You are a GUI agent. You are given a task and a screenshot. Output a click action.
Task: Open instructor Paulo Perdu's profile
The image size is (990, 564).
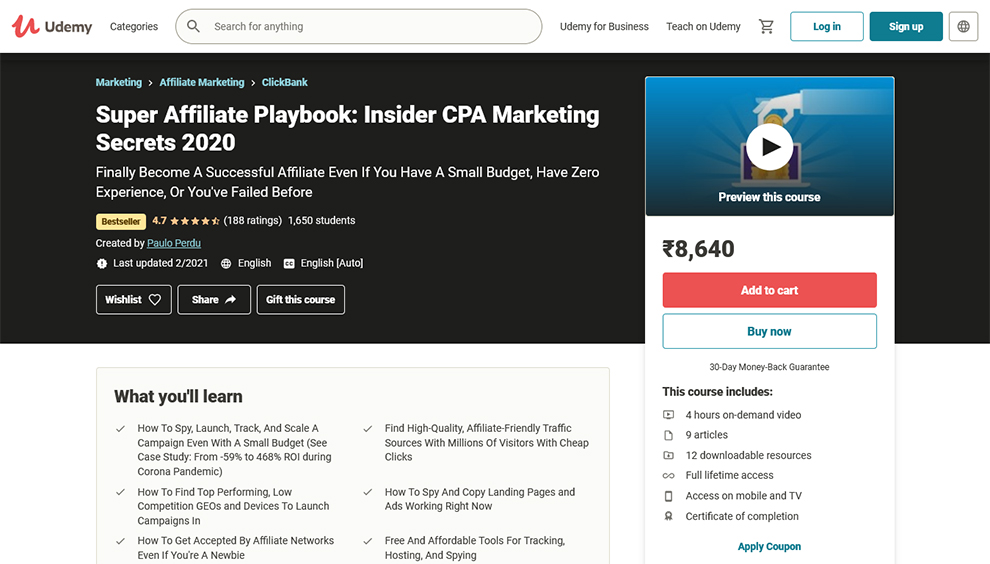pyautogui.click(x=174, y=243)
